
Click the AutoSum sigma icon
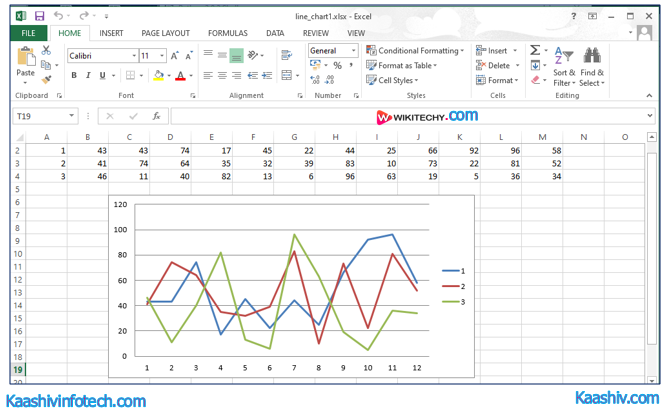pyautogui.click(x=535, y=50)
